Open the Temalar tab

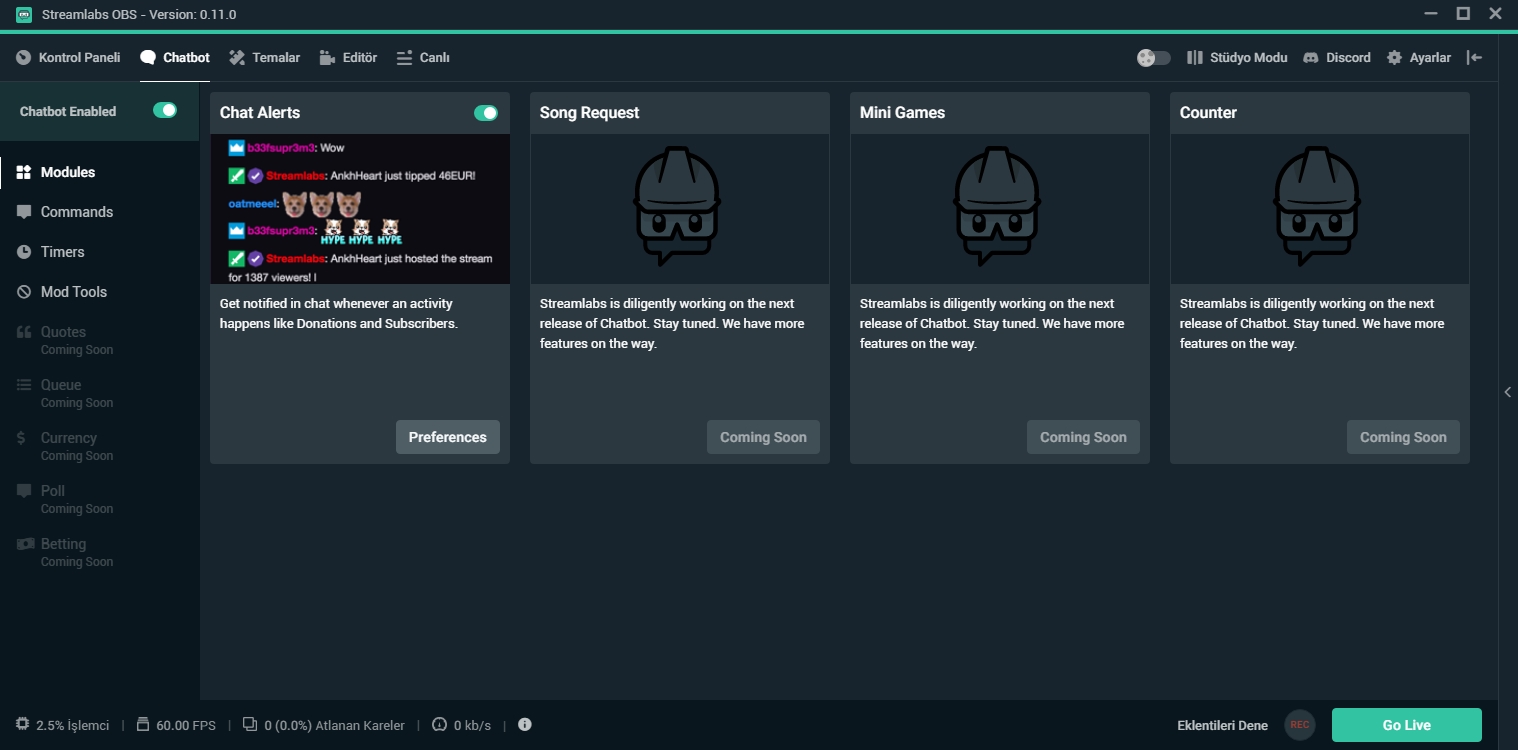click(x=264, y=58)
